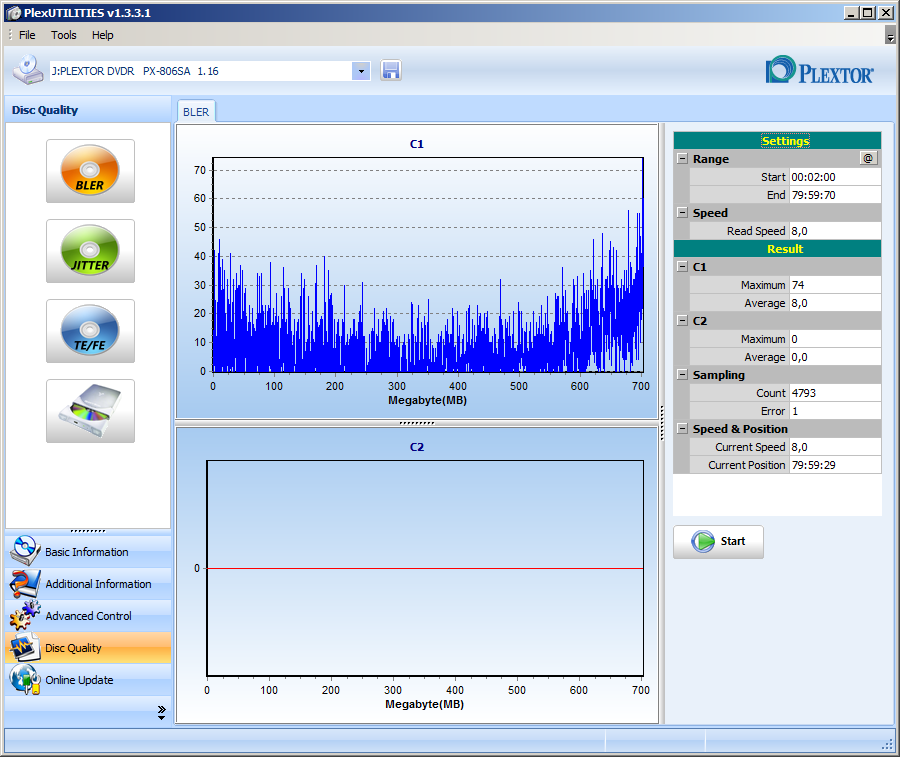This screenshot has height=757, width=900.
Task: Open the JITTER test icon
Action: [90, 251]
